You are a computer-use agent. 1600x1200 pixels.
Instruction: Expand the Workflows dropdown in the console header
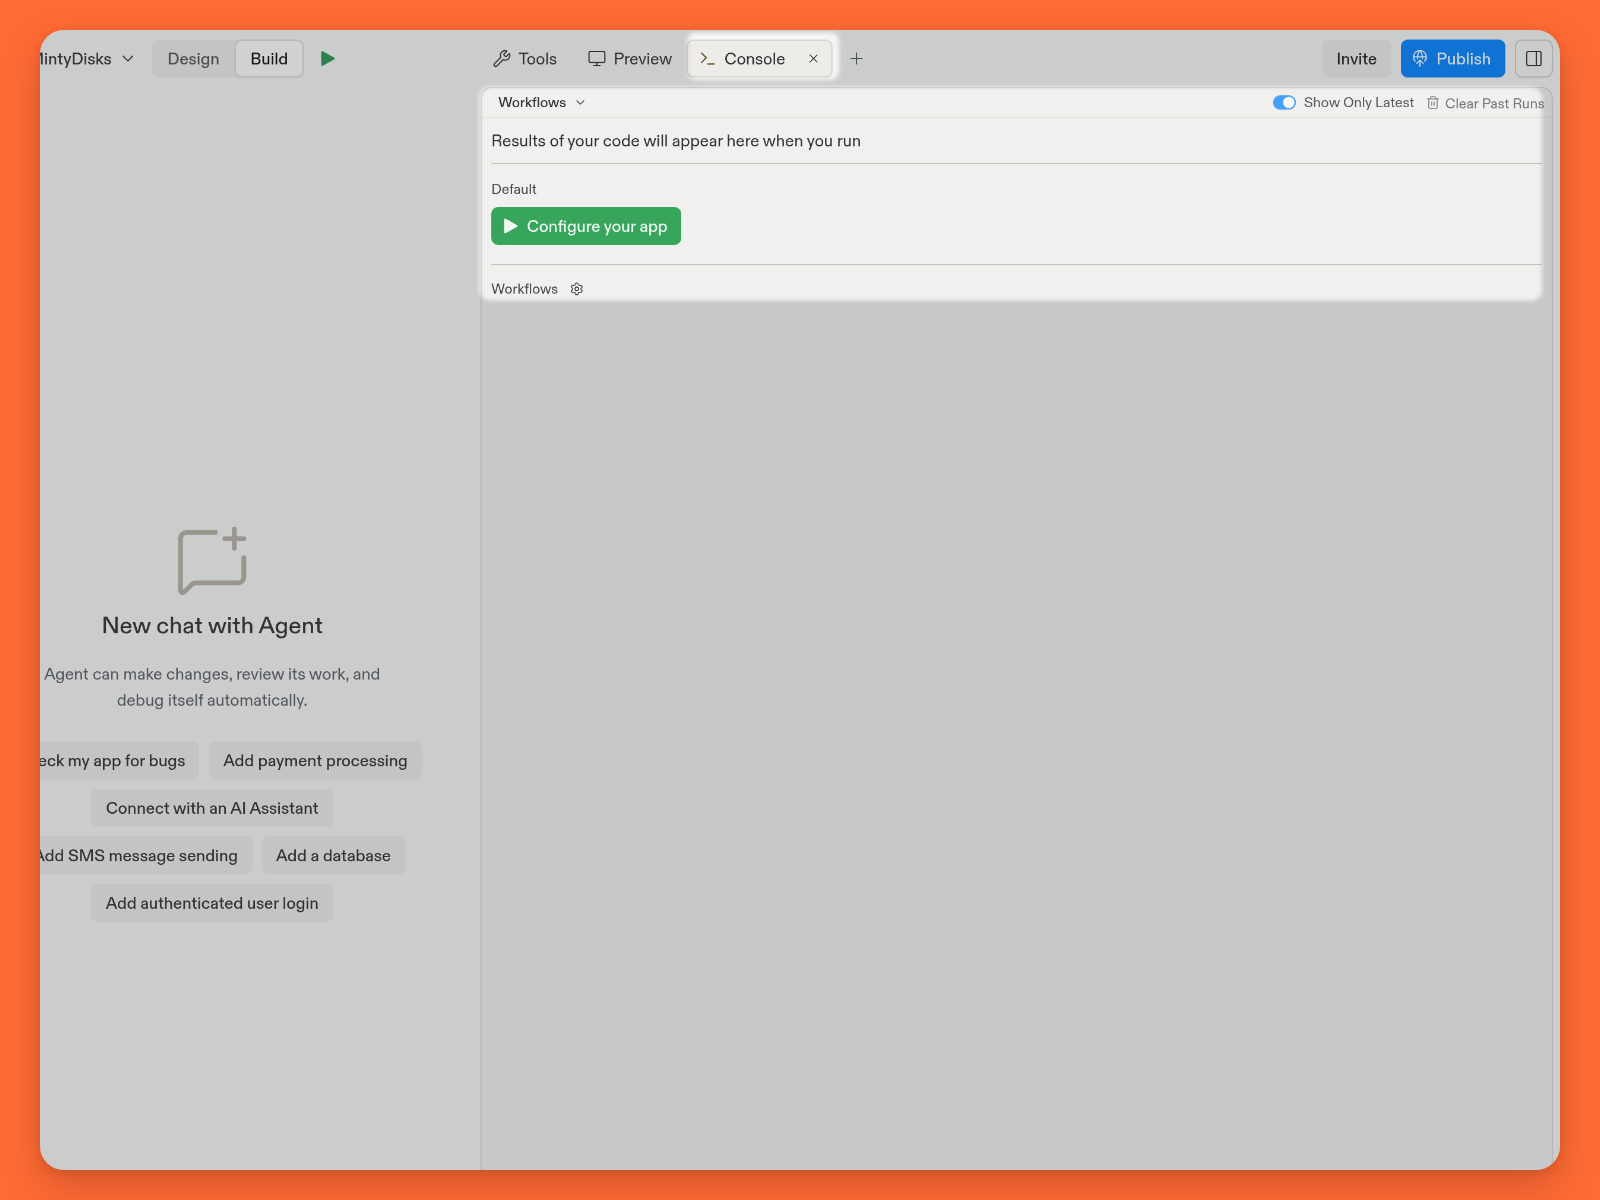[541, 102]
